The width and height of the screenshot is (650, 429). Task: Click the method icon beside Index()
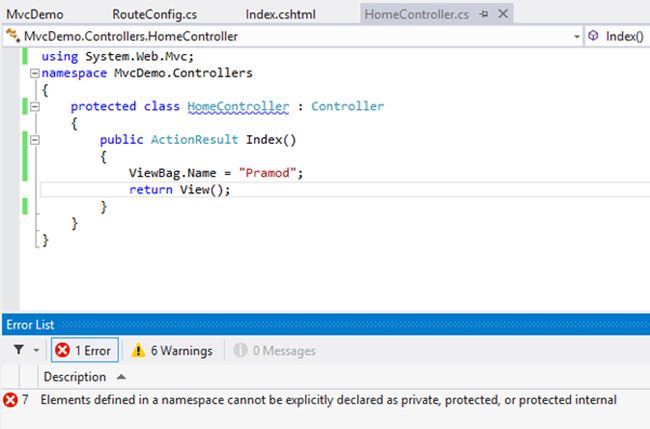pyautogui.click(x=593, y=36)
